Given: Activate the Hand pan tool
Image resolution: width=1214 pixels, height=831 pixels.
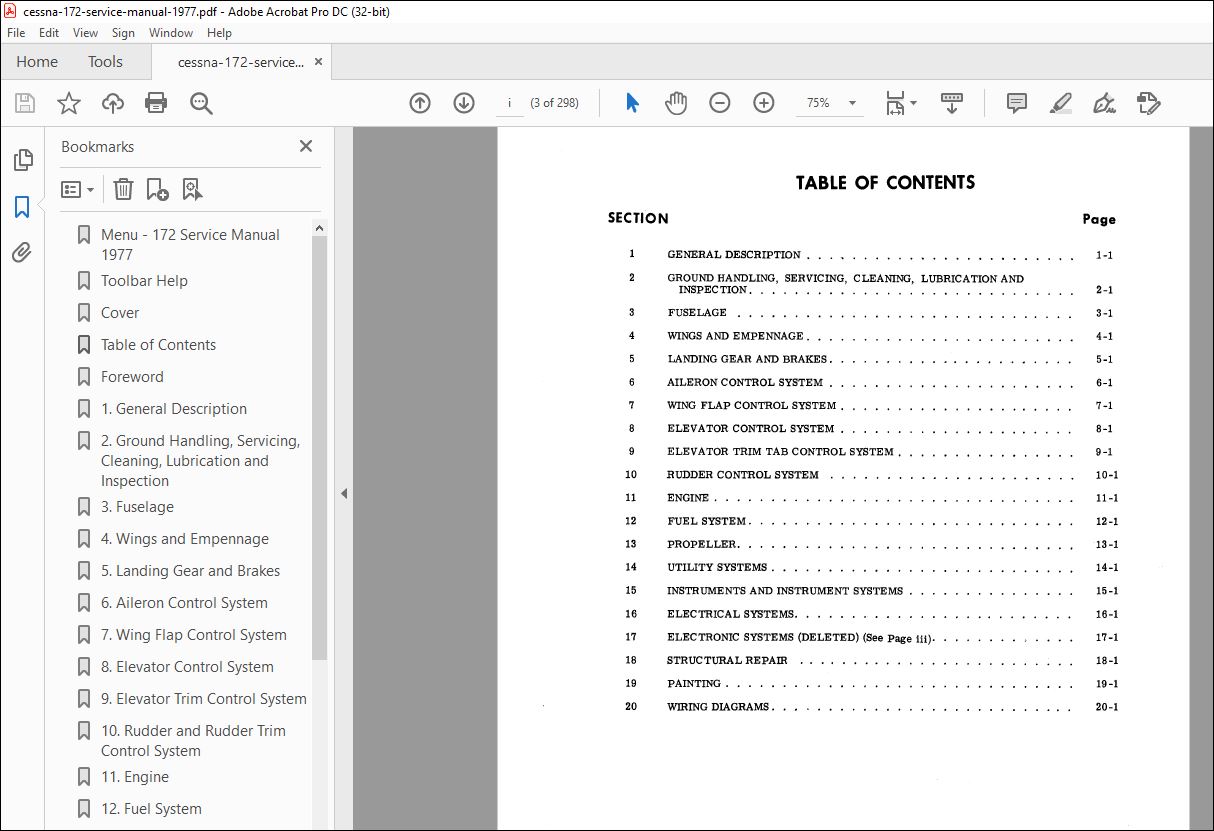Looking at the screenshot, I should (x=676, y=103).
